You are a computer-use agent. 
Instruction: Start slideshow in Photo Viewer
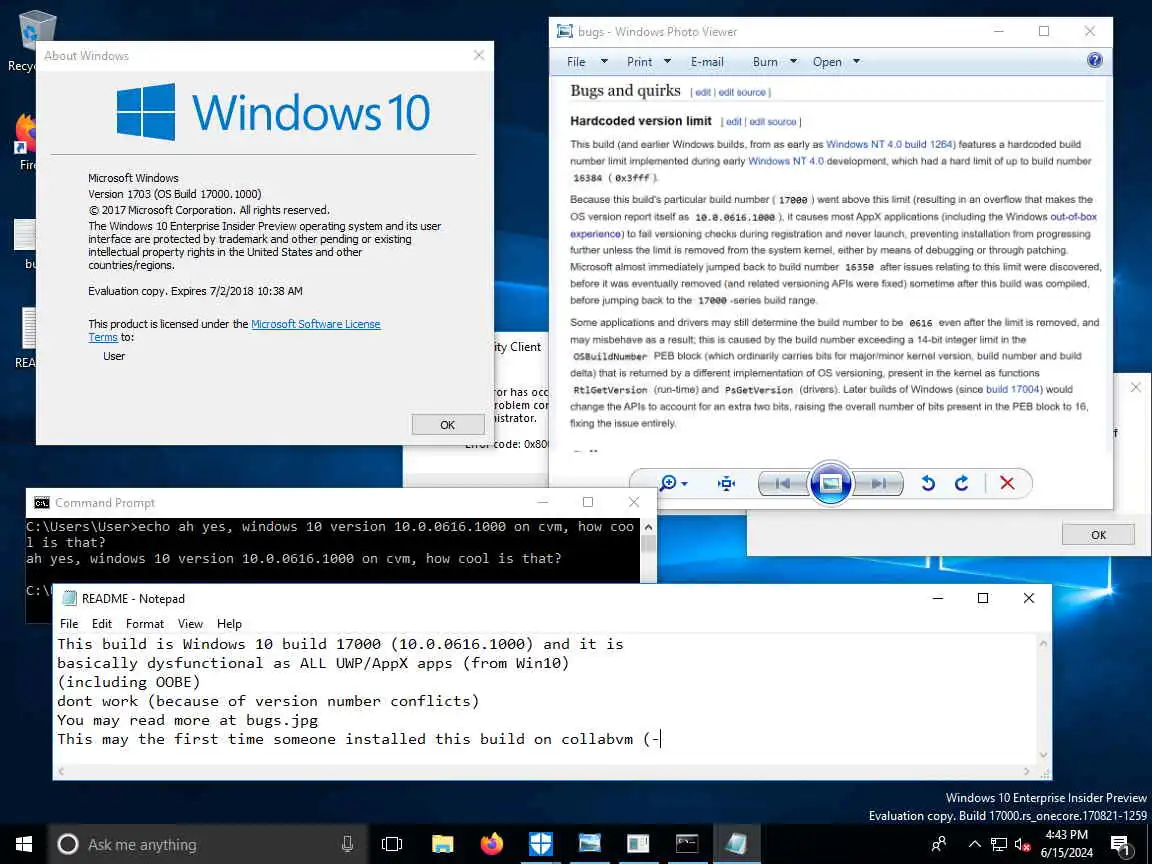pyautogui.click(x=830, y=483)
